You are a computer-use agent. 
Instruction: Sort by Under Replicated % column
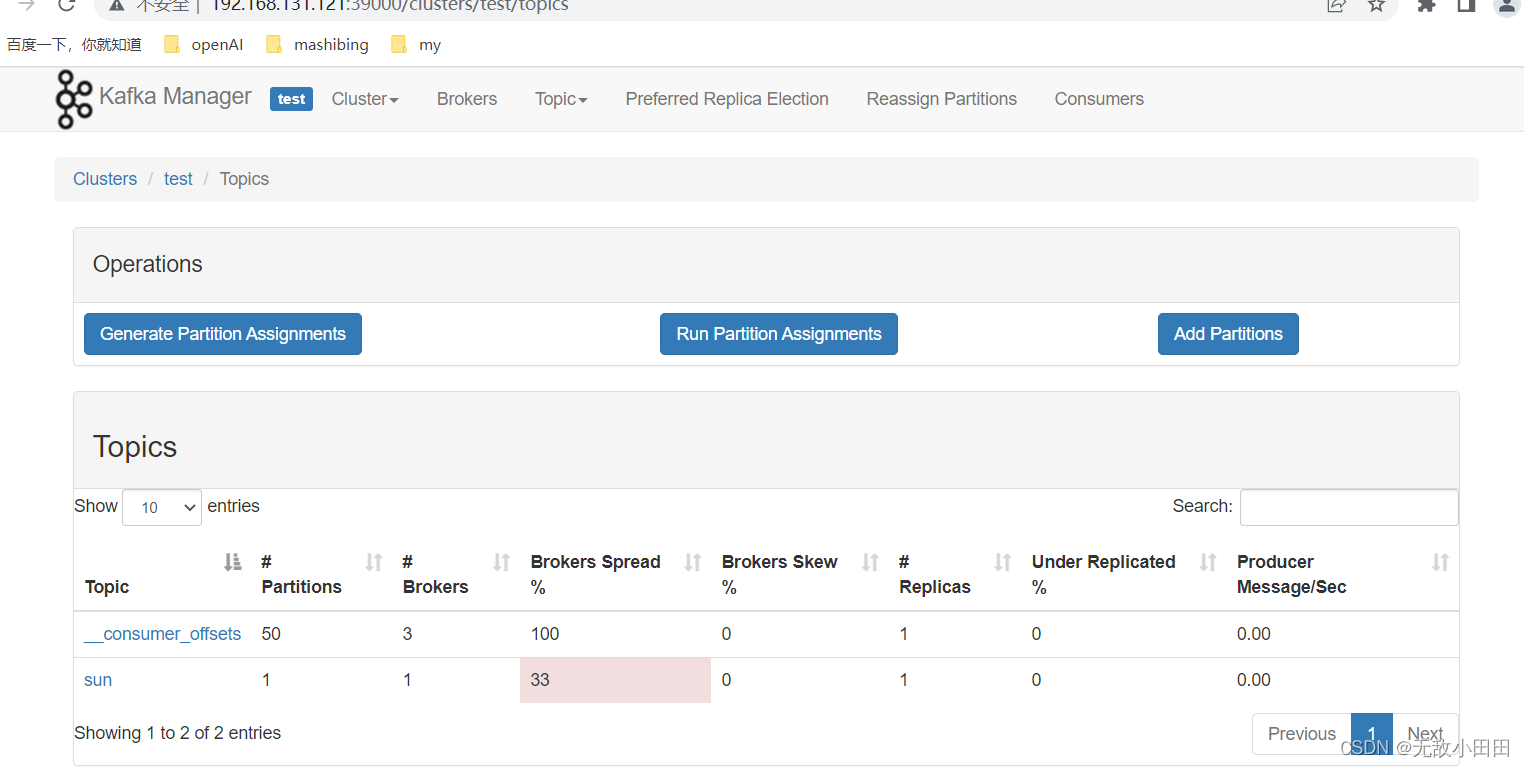(x=1208, y=562)
